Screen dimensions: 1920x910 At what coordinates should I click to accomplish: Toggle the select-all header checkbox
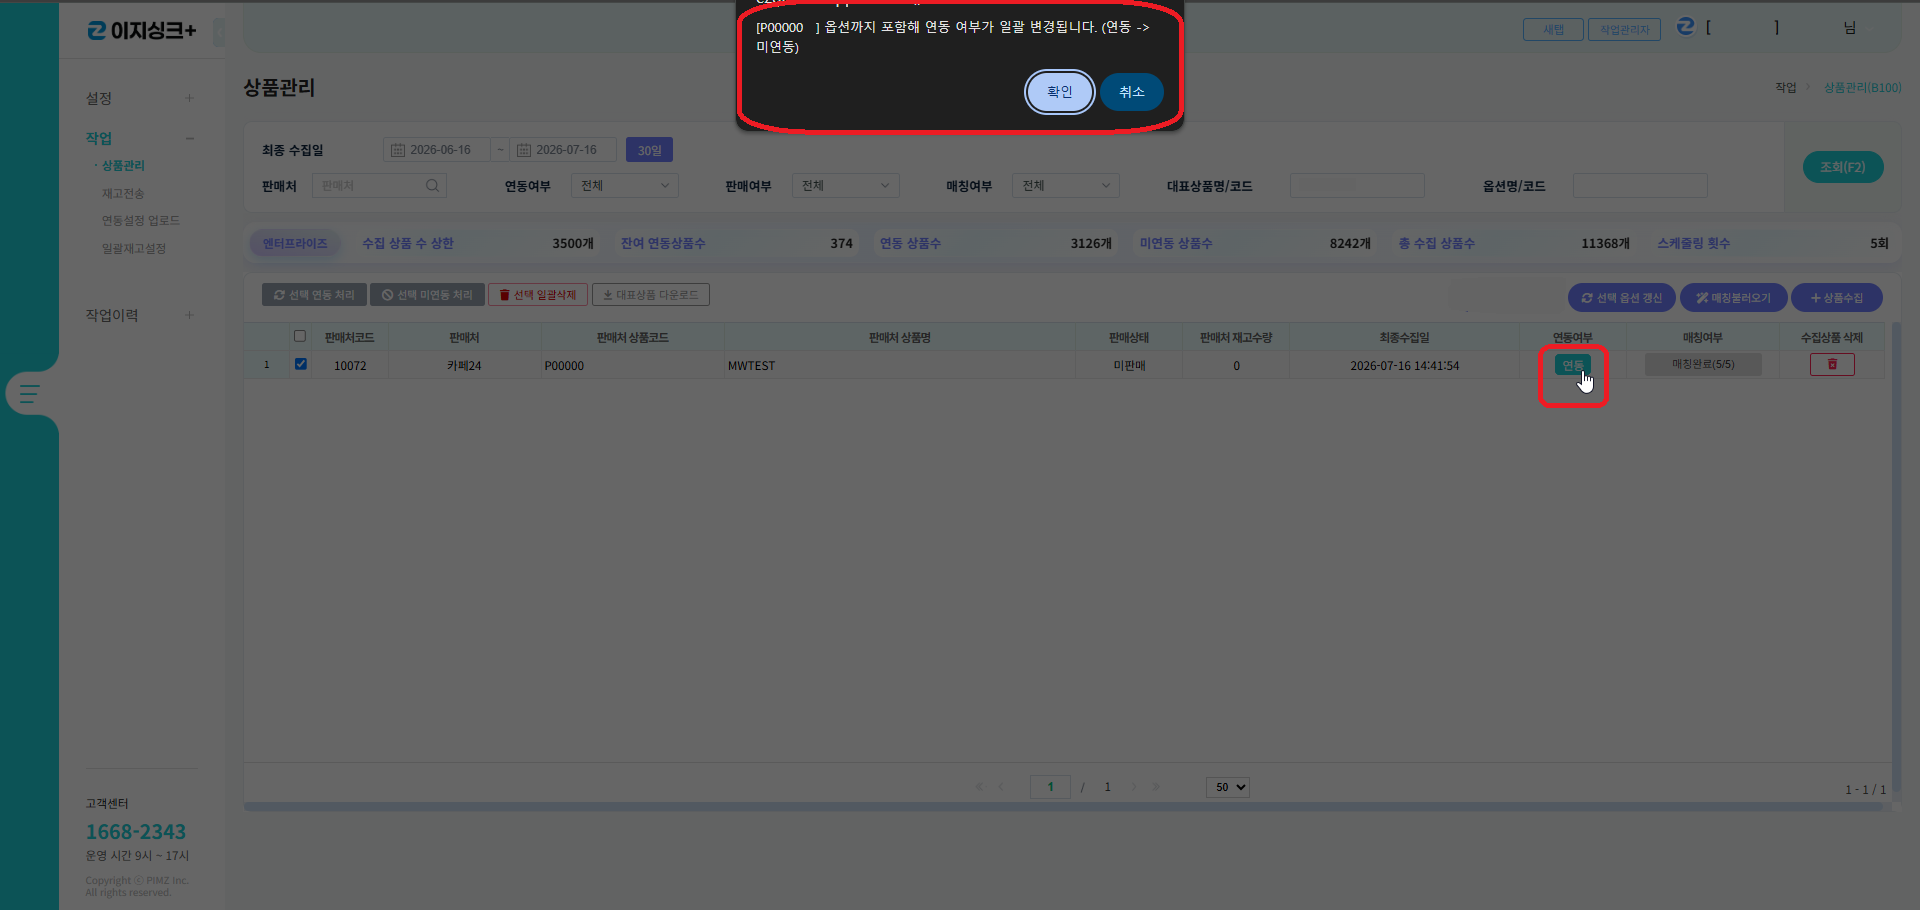300,336
